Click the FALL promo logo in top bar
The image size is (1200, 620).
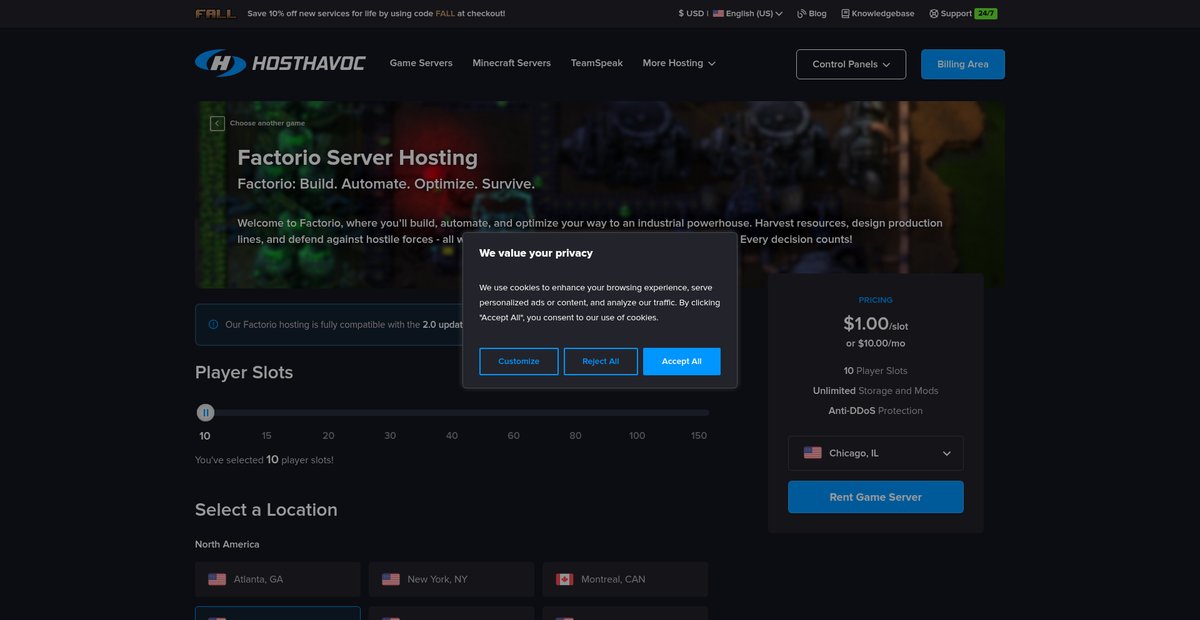216,14
